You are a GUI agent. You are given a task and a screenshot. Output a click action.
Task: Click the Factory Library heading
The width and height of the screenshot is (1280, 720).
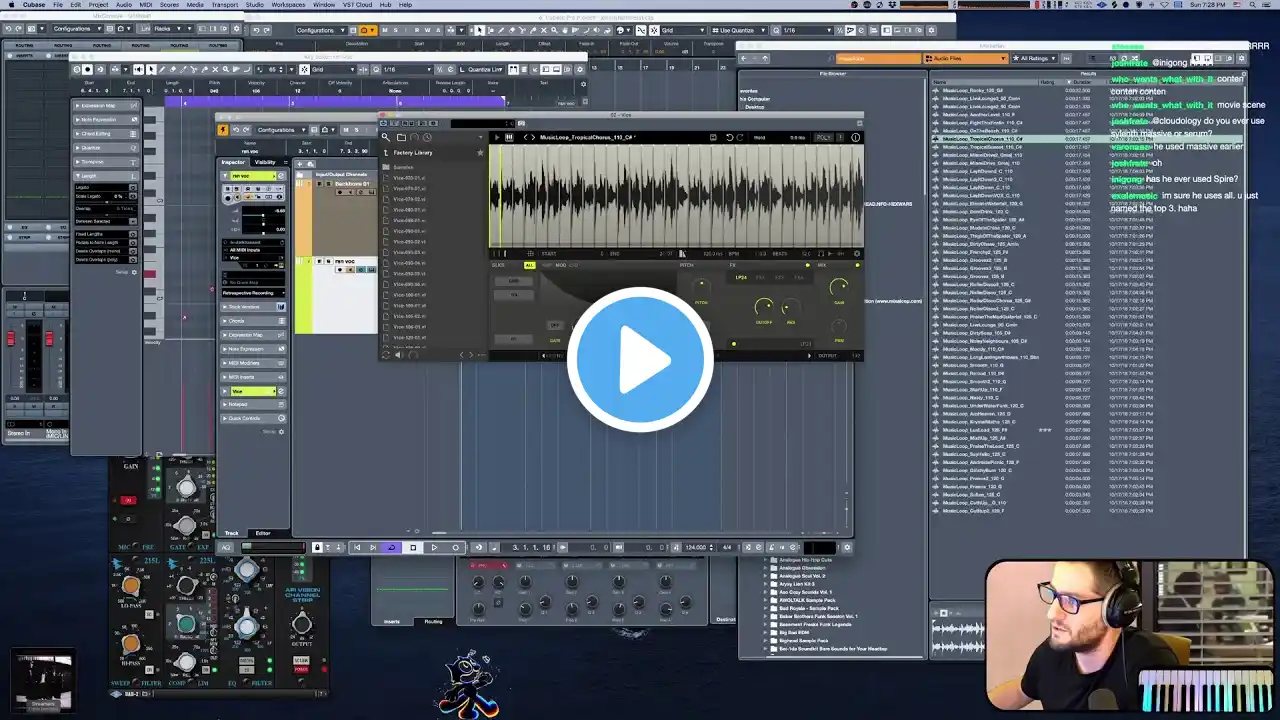pyautogui.click(x=412, y=153)
